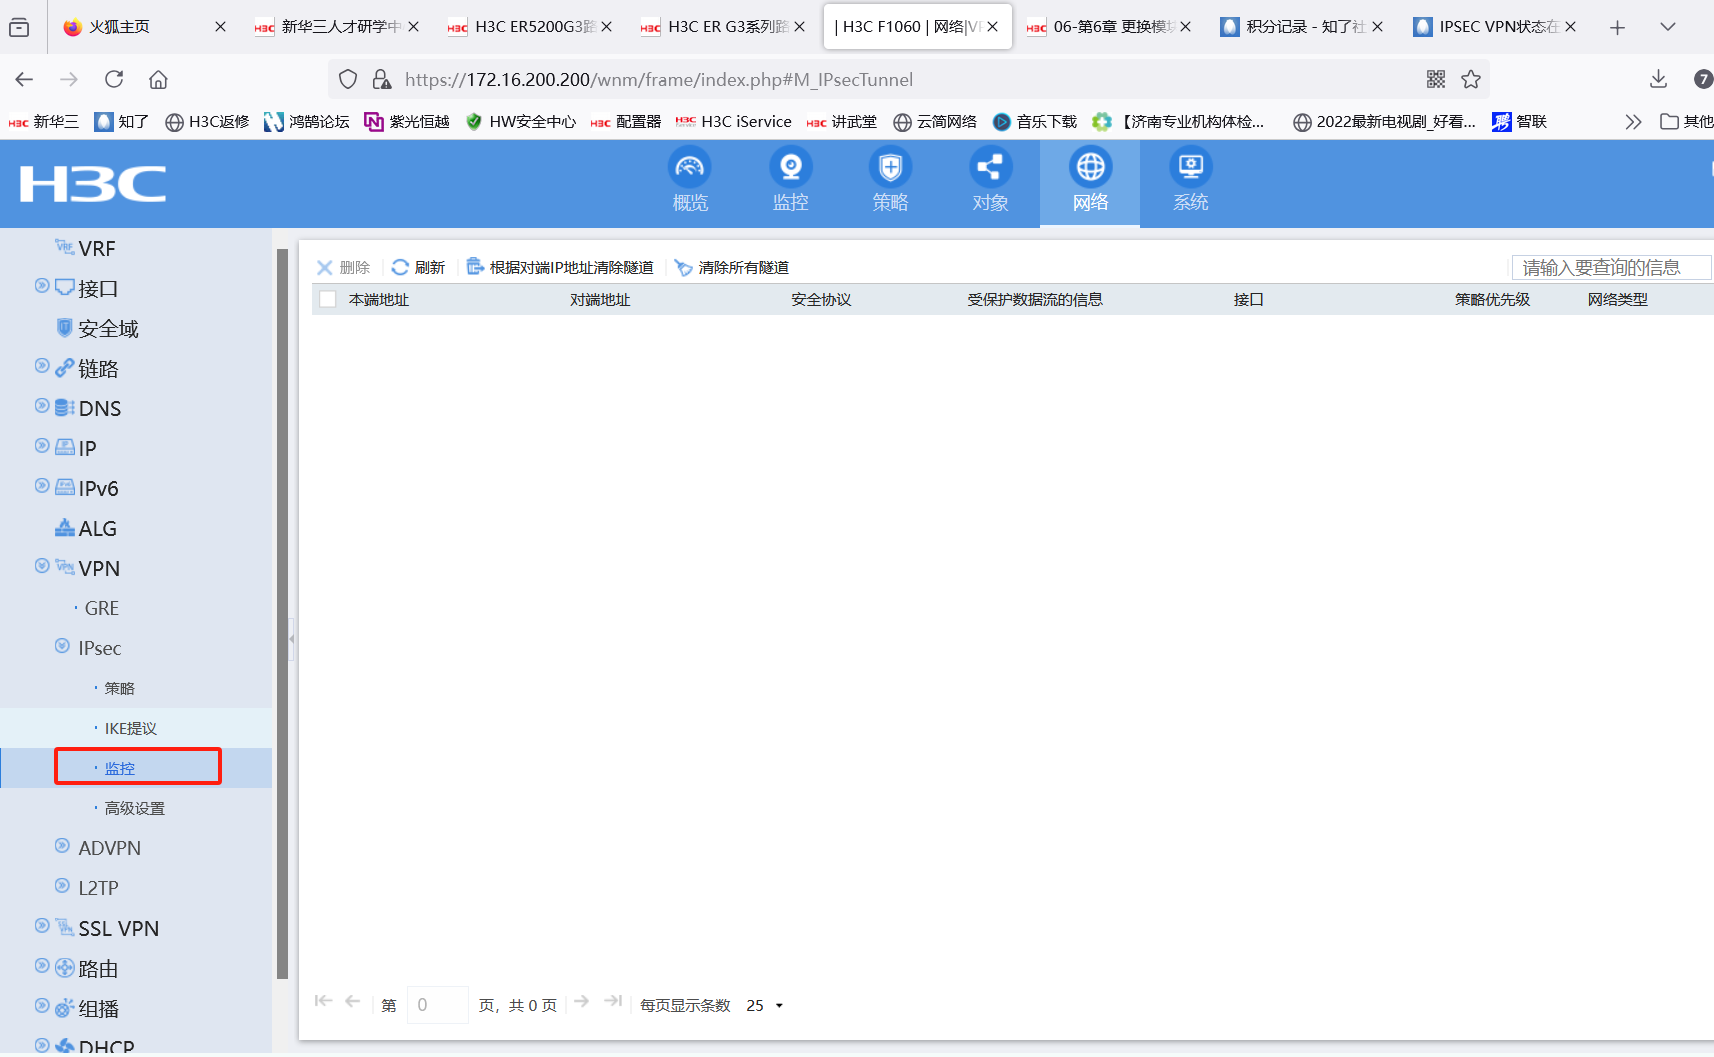This screenshot has height=1057, width=1714.
Task: Switch to the 新华三人才研学中心 tab
Action: pyautogui.click(x=337, y=27)
